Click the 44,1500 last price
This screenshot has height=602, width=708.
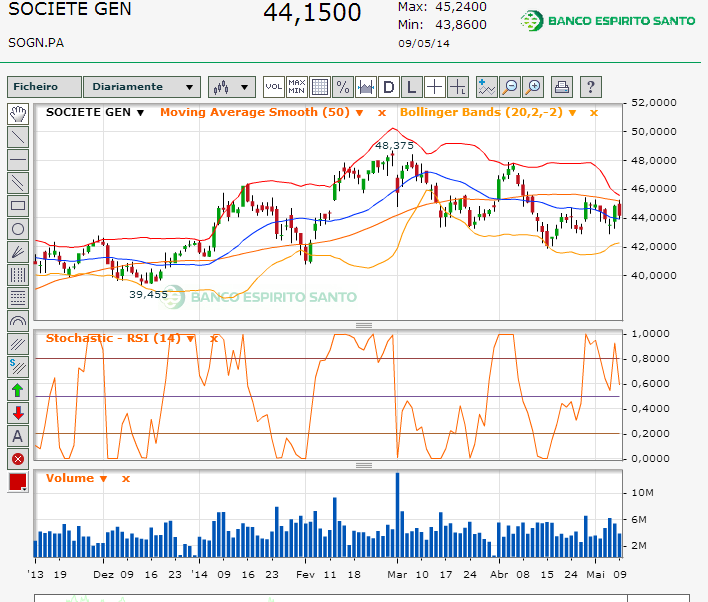(x=312, y=12)
